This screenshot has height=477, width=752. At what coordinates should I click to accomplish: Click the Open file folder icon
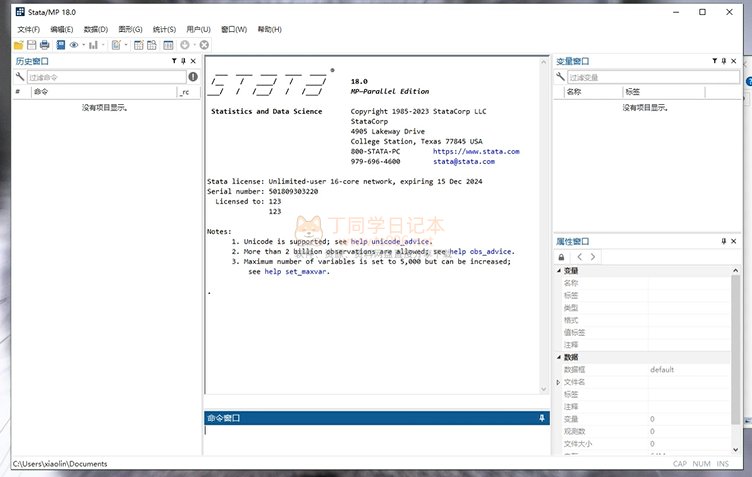19,45
